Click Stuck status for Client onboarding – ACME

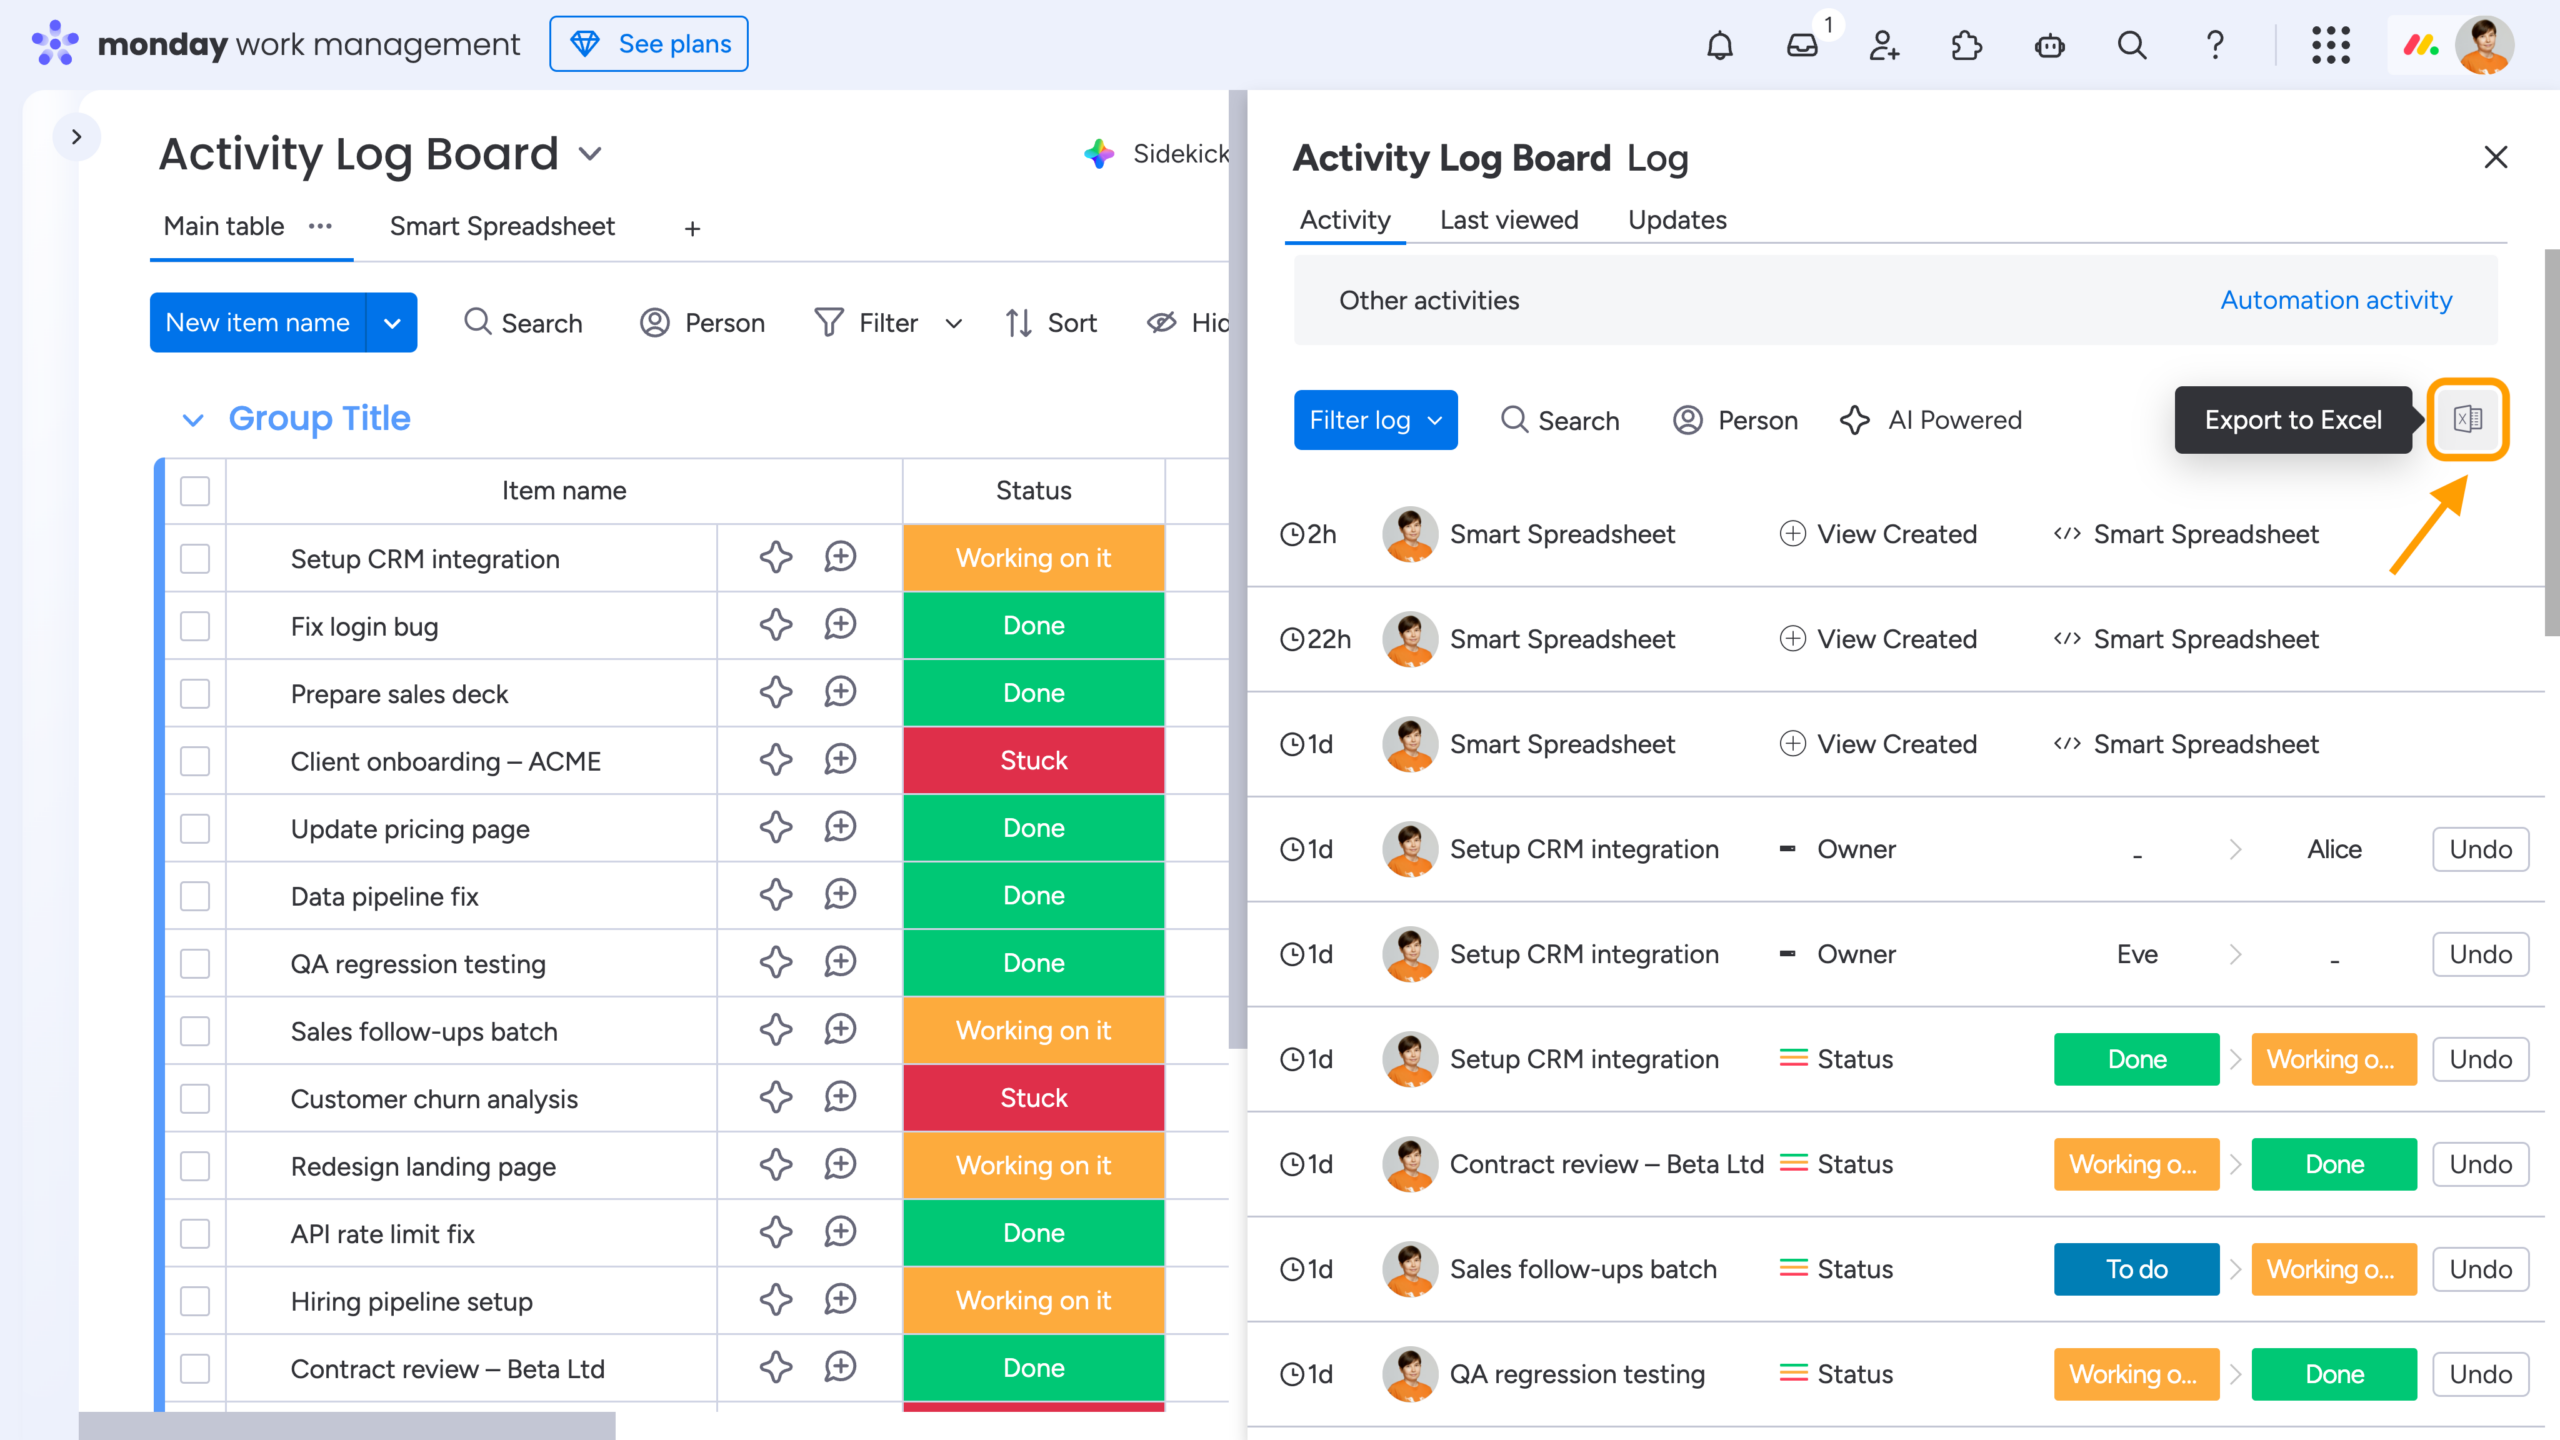point(1033,761)
